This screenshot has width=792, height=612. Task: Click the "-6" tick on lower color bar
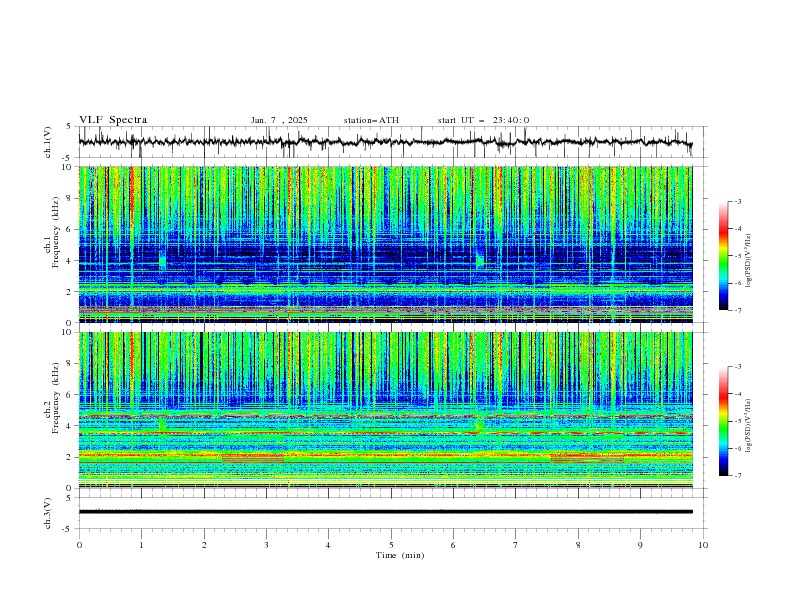[x=737, y=448]
